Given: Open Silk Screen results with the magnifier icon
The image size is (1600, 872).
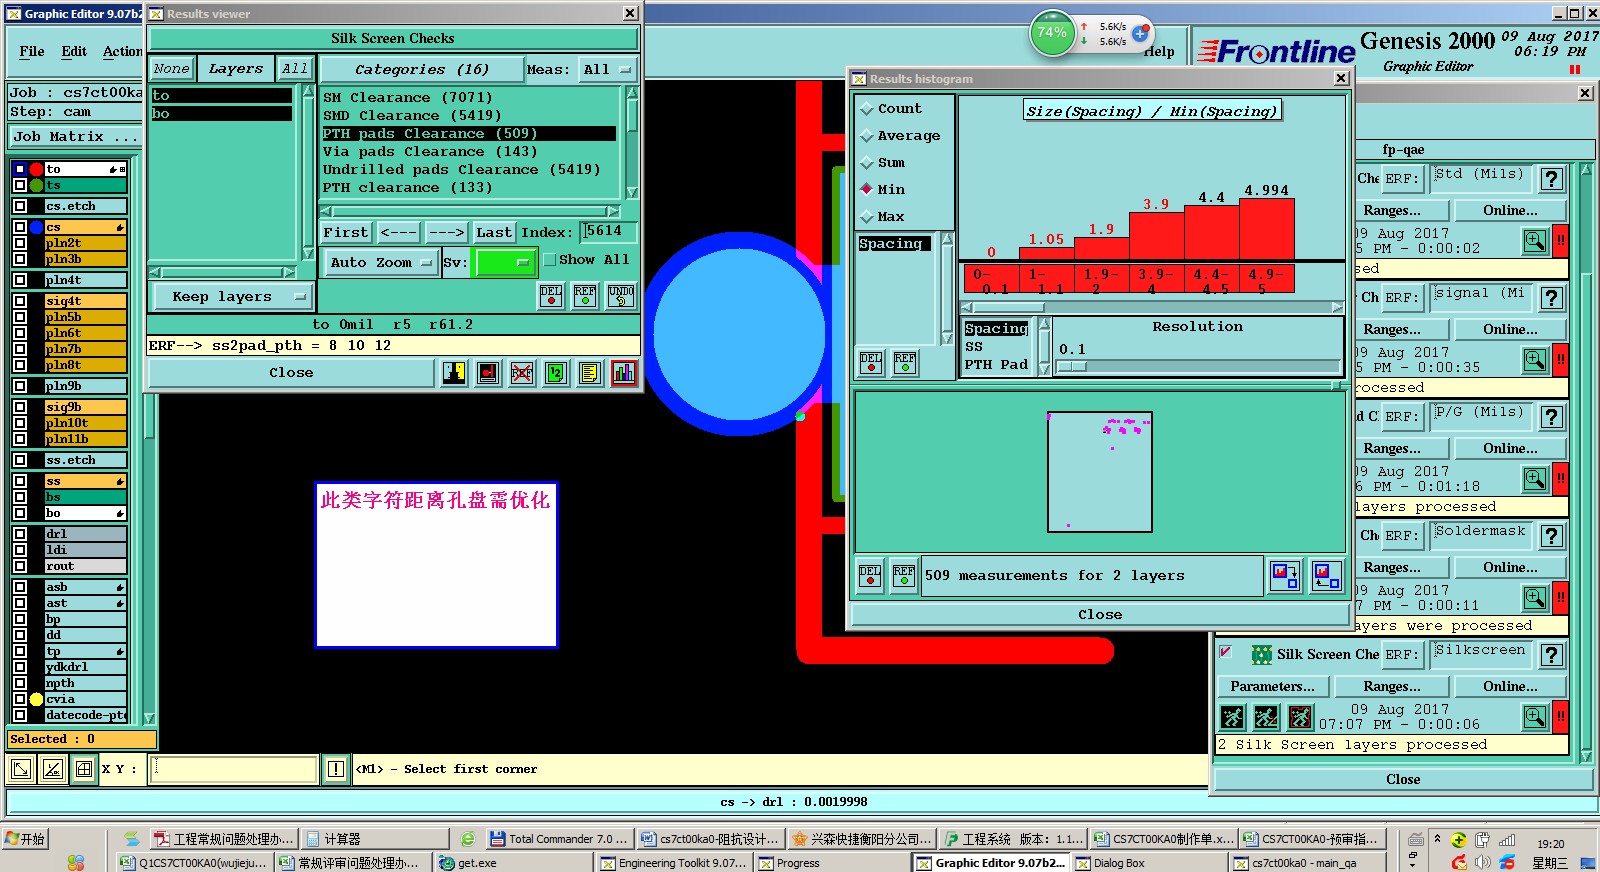Looking at the screenshot, I should coord(1535,717).
